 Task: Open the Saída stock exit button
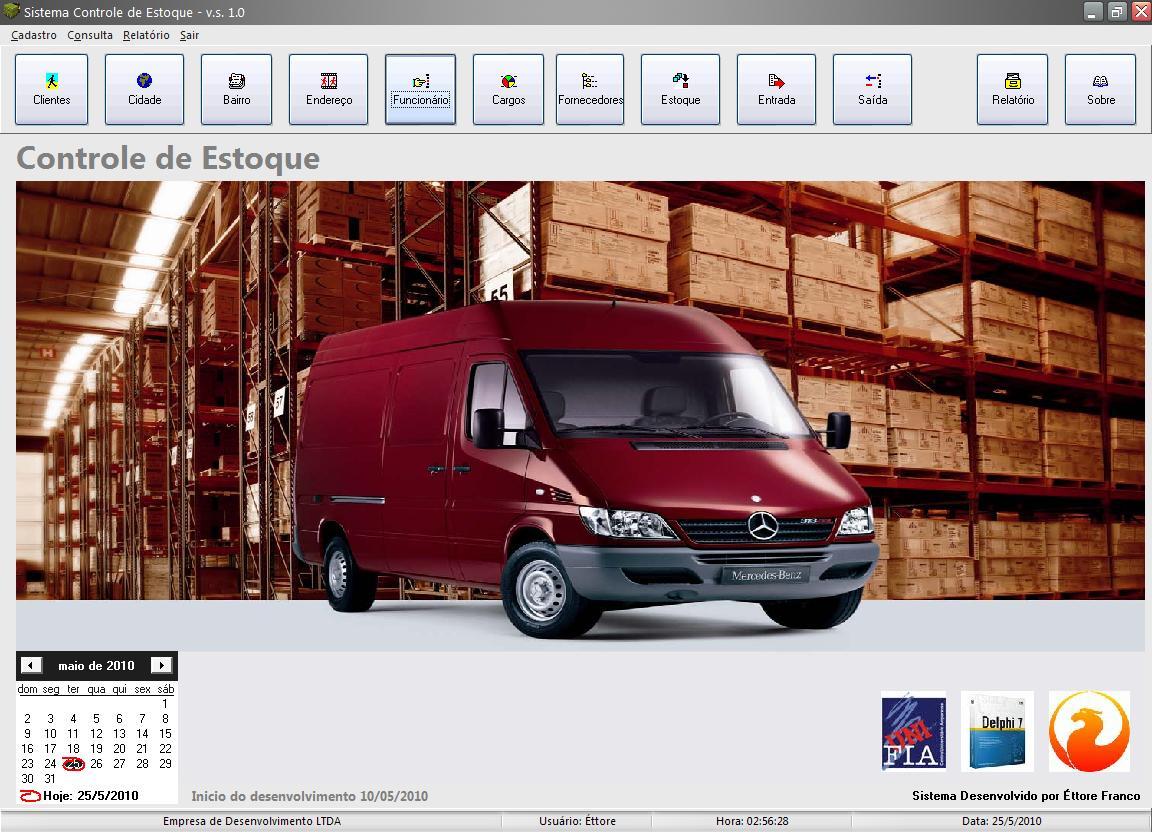[872, 89]
